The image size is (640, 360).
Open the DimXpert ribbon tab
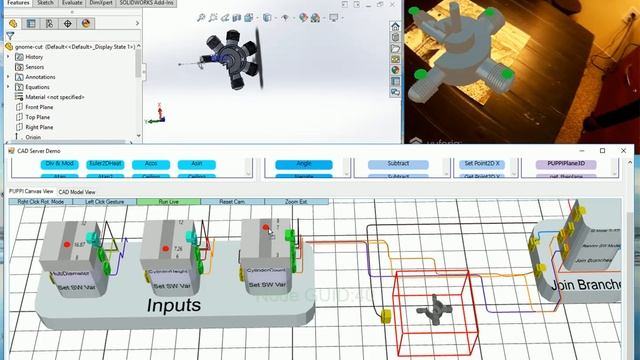point(101,3)
